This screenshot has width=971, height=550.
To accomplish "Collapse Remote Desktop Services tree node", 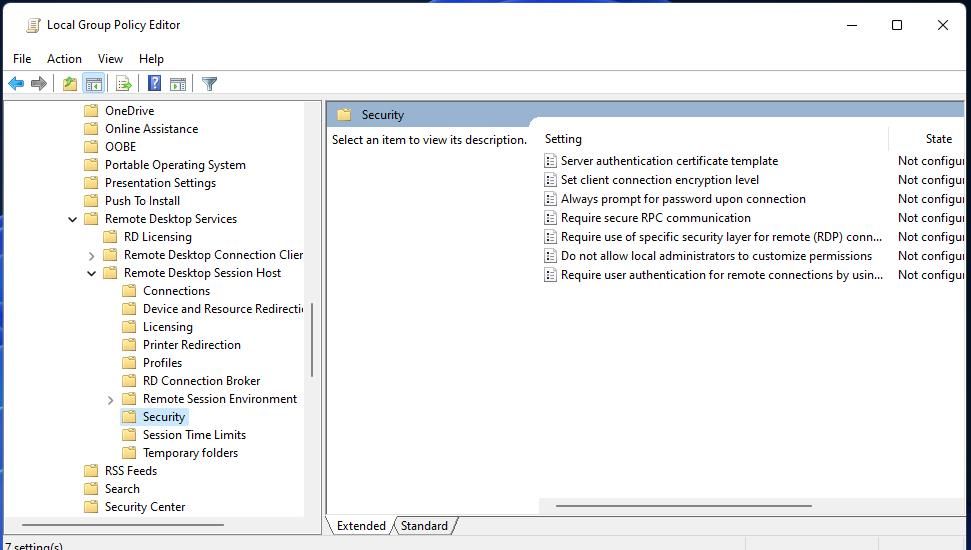I will click(x=72, y=219).
